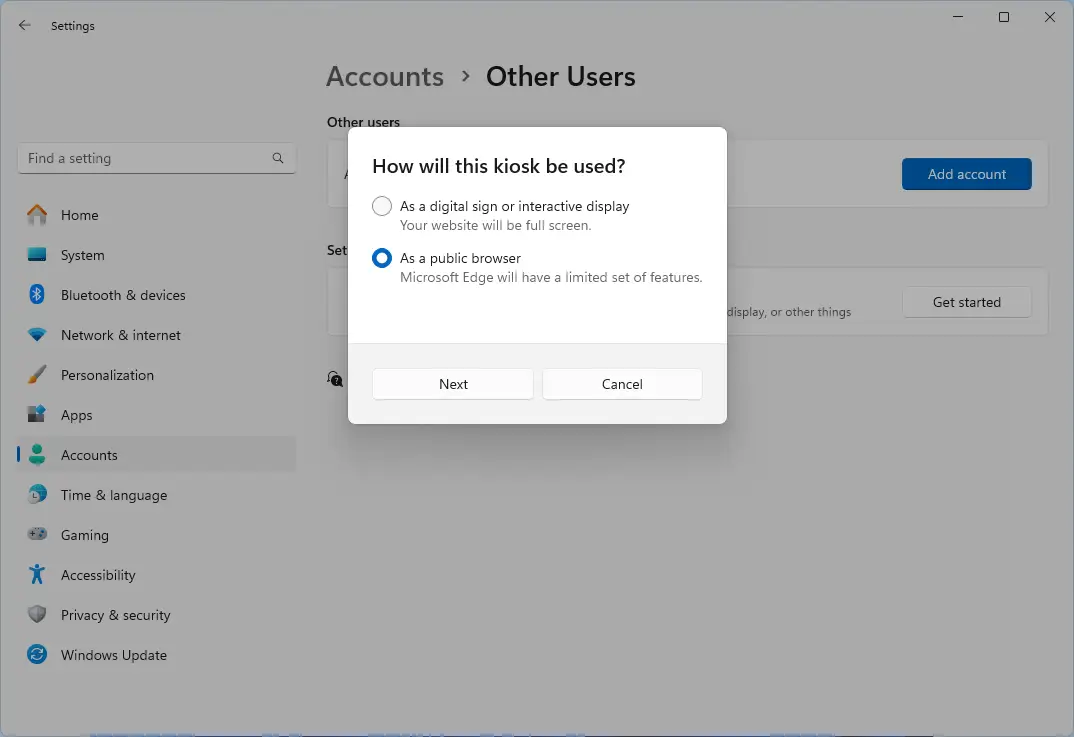The image size is (1074, 737).
Task: Select the public browser radio option
Action: (x=382, y=258)
